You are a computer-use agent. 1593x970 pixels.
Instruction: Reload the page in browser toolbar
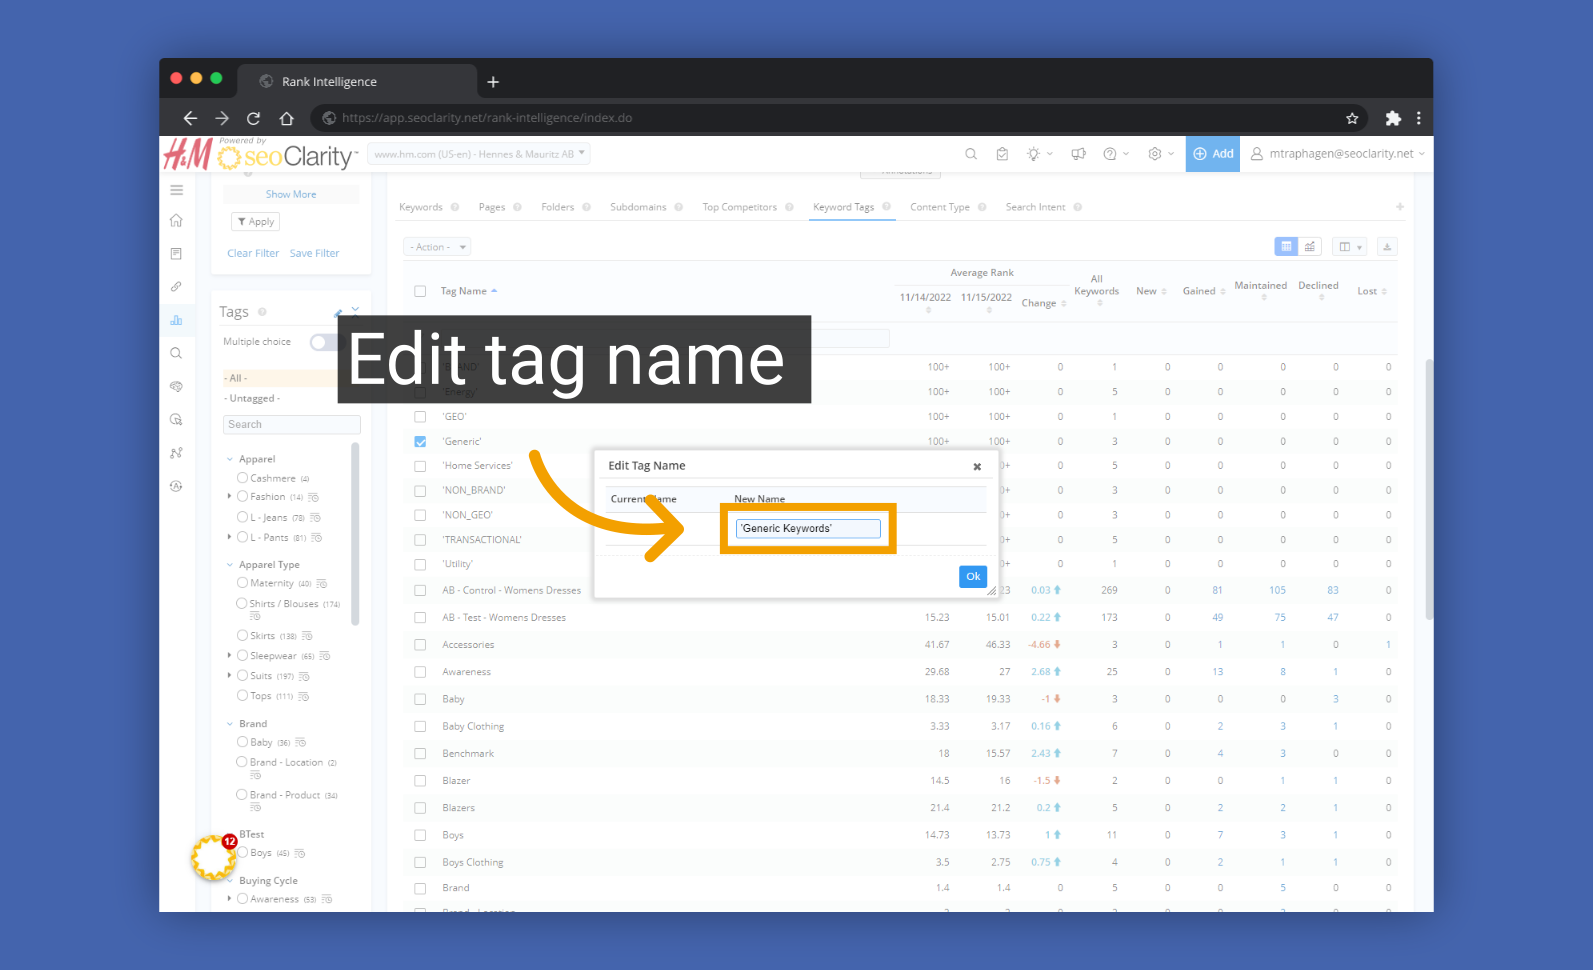point(254,118)
